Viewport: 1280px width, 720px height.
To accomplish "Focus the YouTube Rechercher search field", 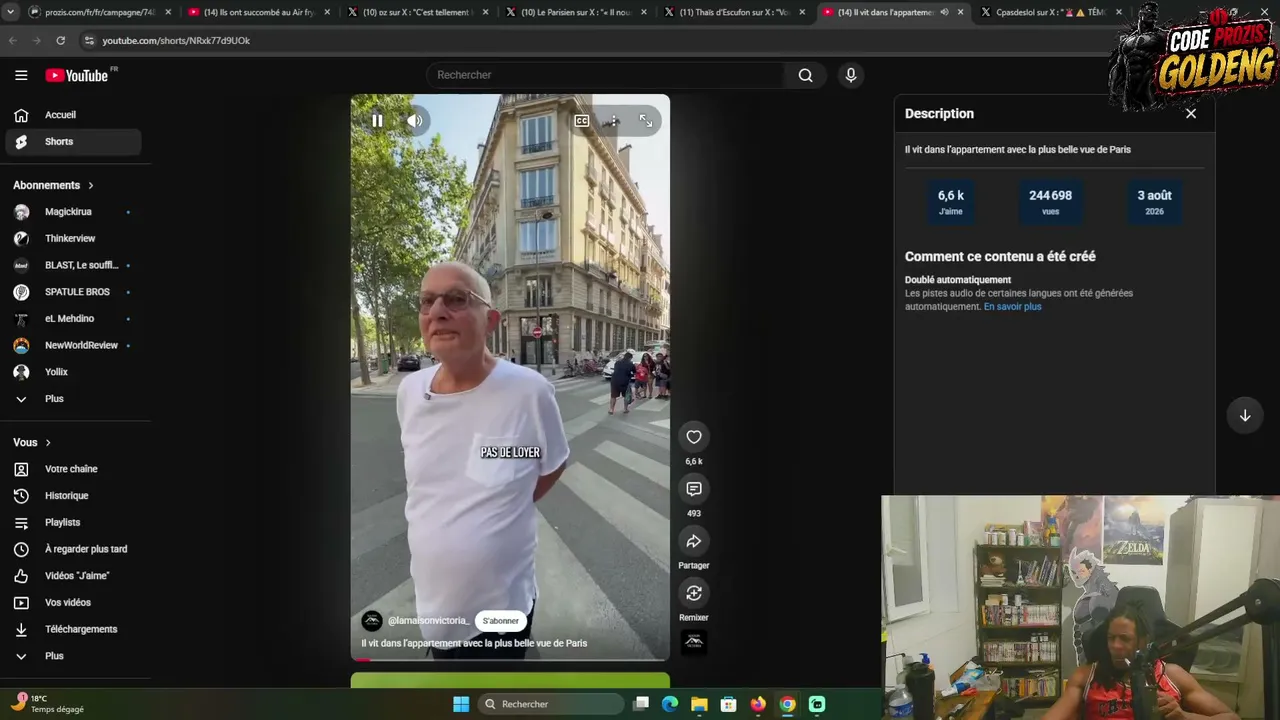I will tap(607, 75).
